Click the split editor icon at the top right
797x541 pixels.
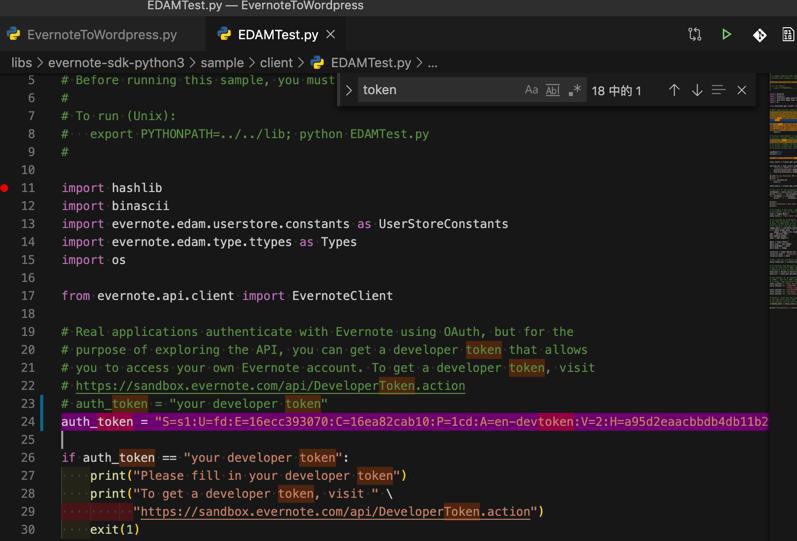788,35
